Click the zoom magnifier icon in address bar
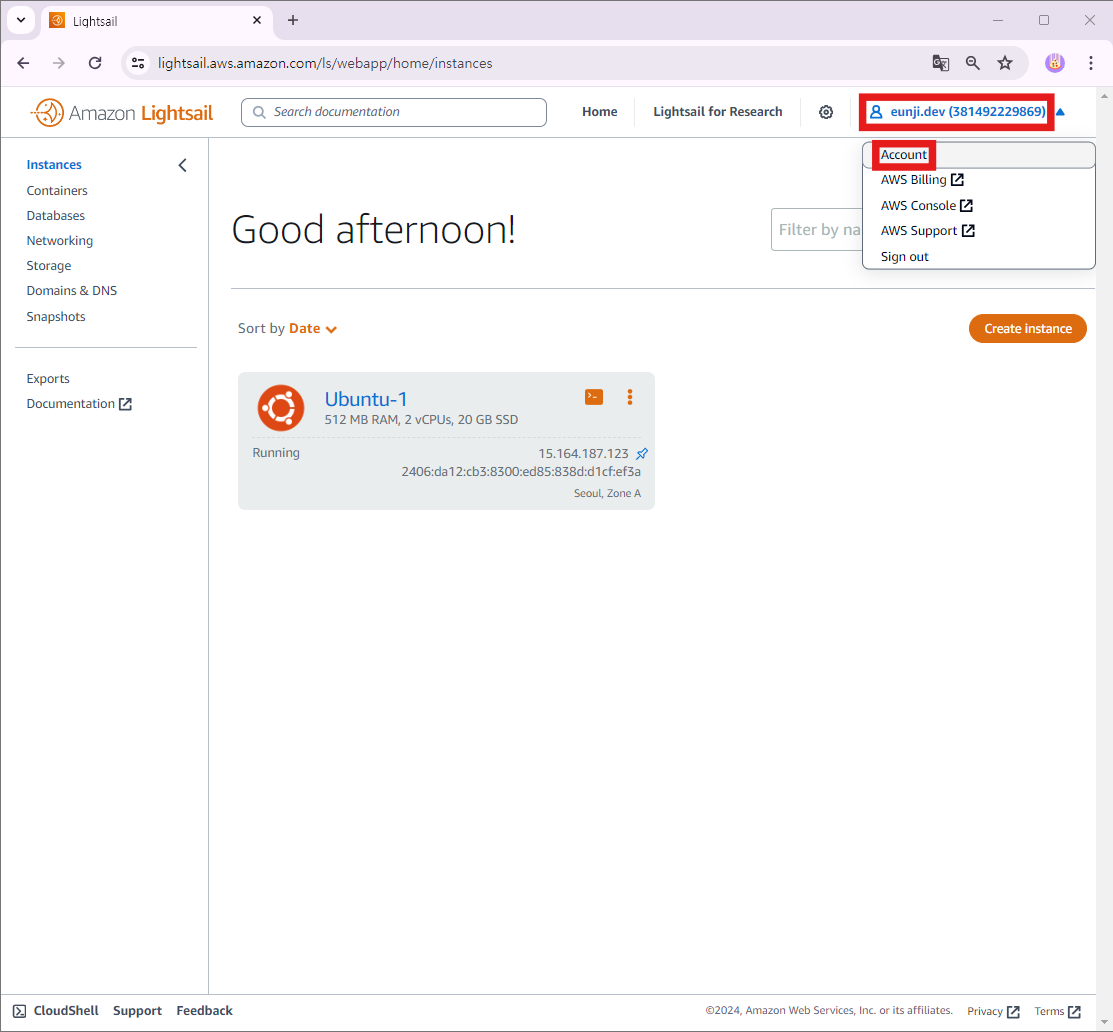This screenshot has height=1032, width=1113. [x=972, y=63]
